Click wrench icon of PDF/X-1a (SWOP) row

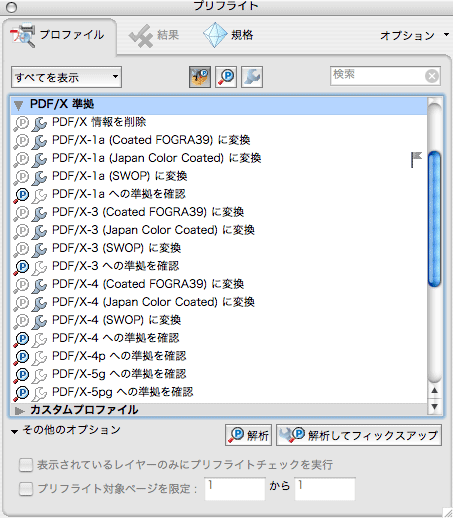pyautogui.click(x=39, y=177)
